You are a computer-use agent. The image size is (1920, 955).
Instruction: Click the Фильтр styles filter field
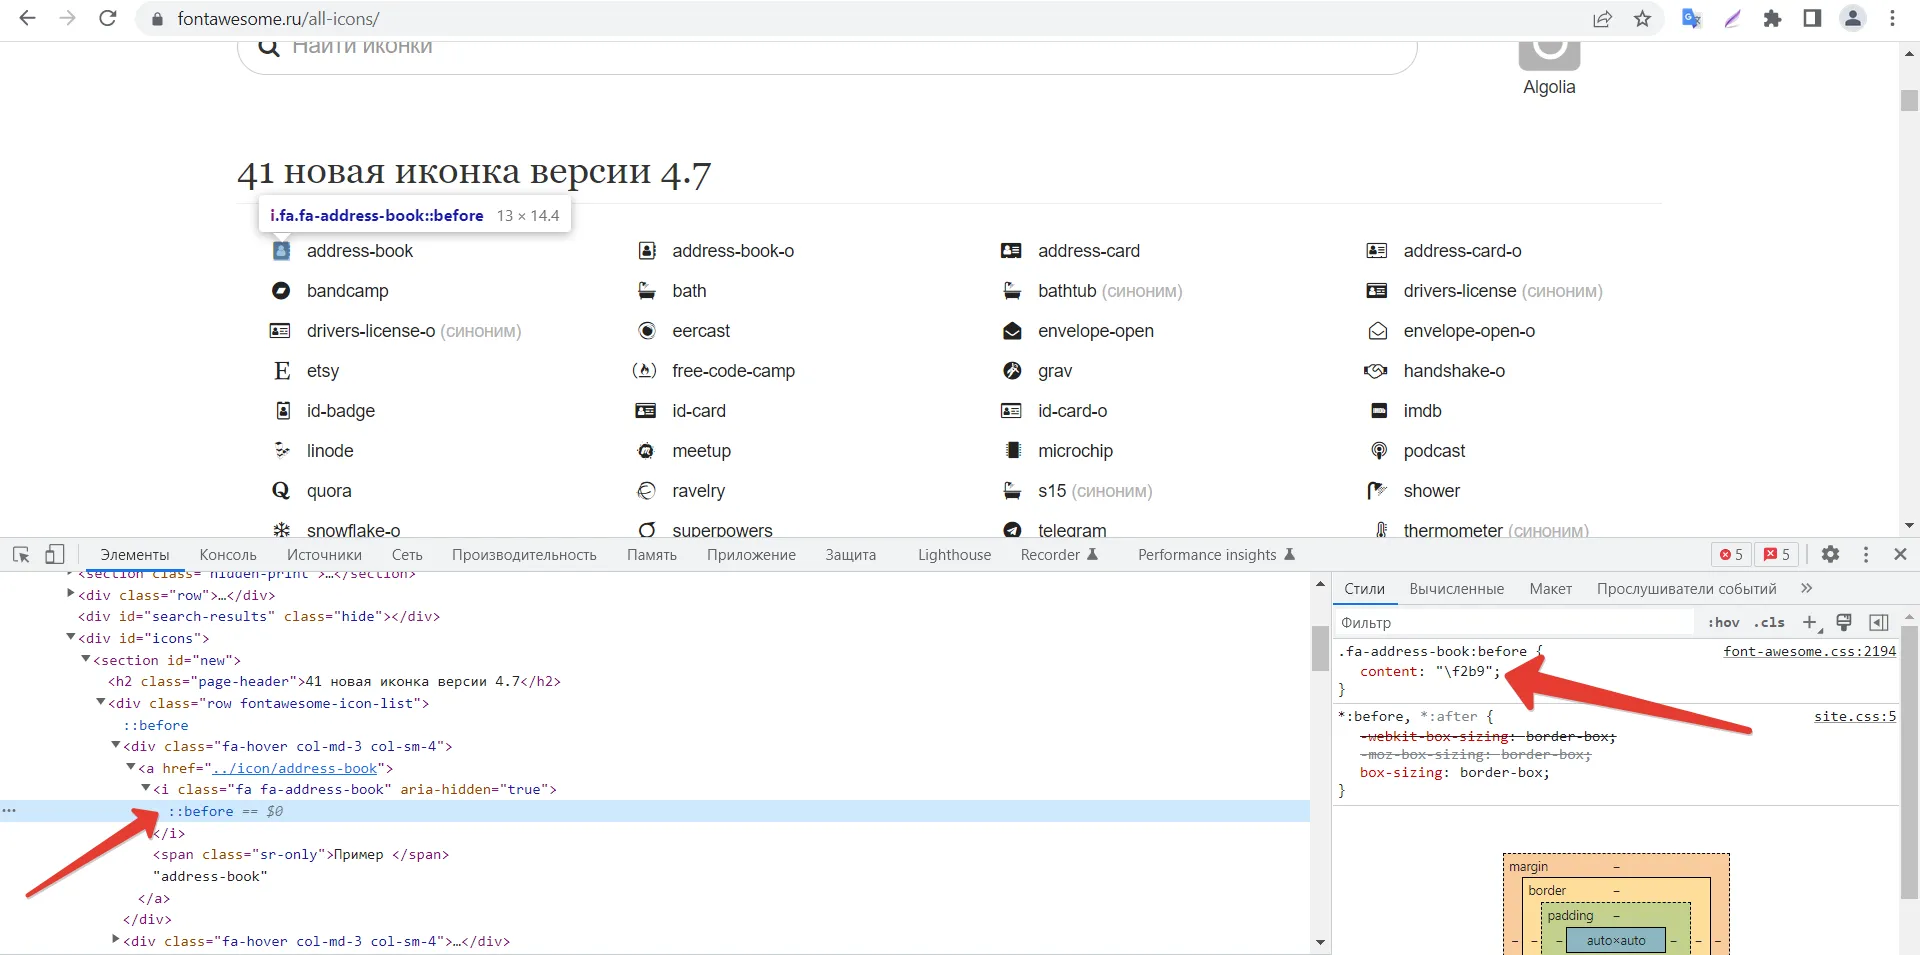1515,622
